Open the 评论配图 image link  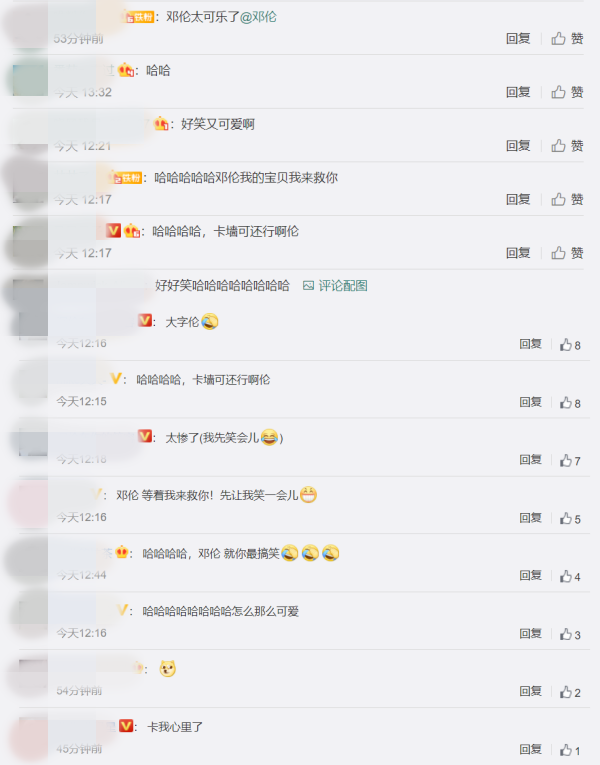pyautogui.click(x=335, y=285)
